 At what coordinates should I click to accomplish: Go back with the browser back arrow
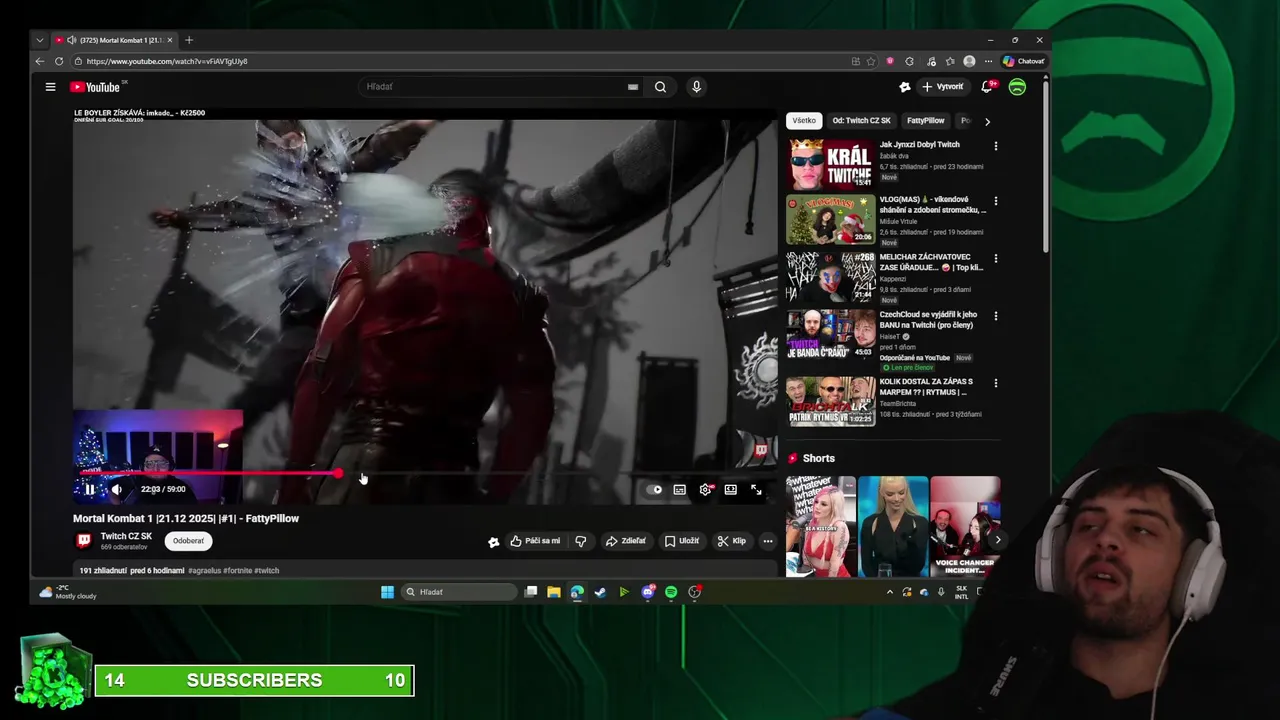[x=40, y=61]
